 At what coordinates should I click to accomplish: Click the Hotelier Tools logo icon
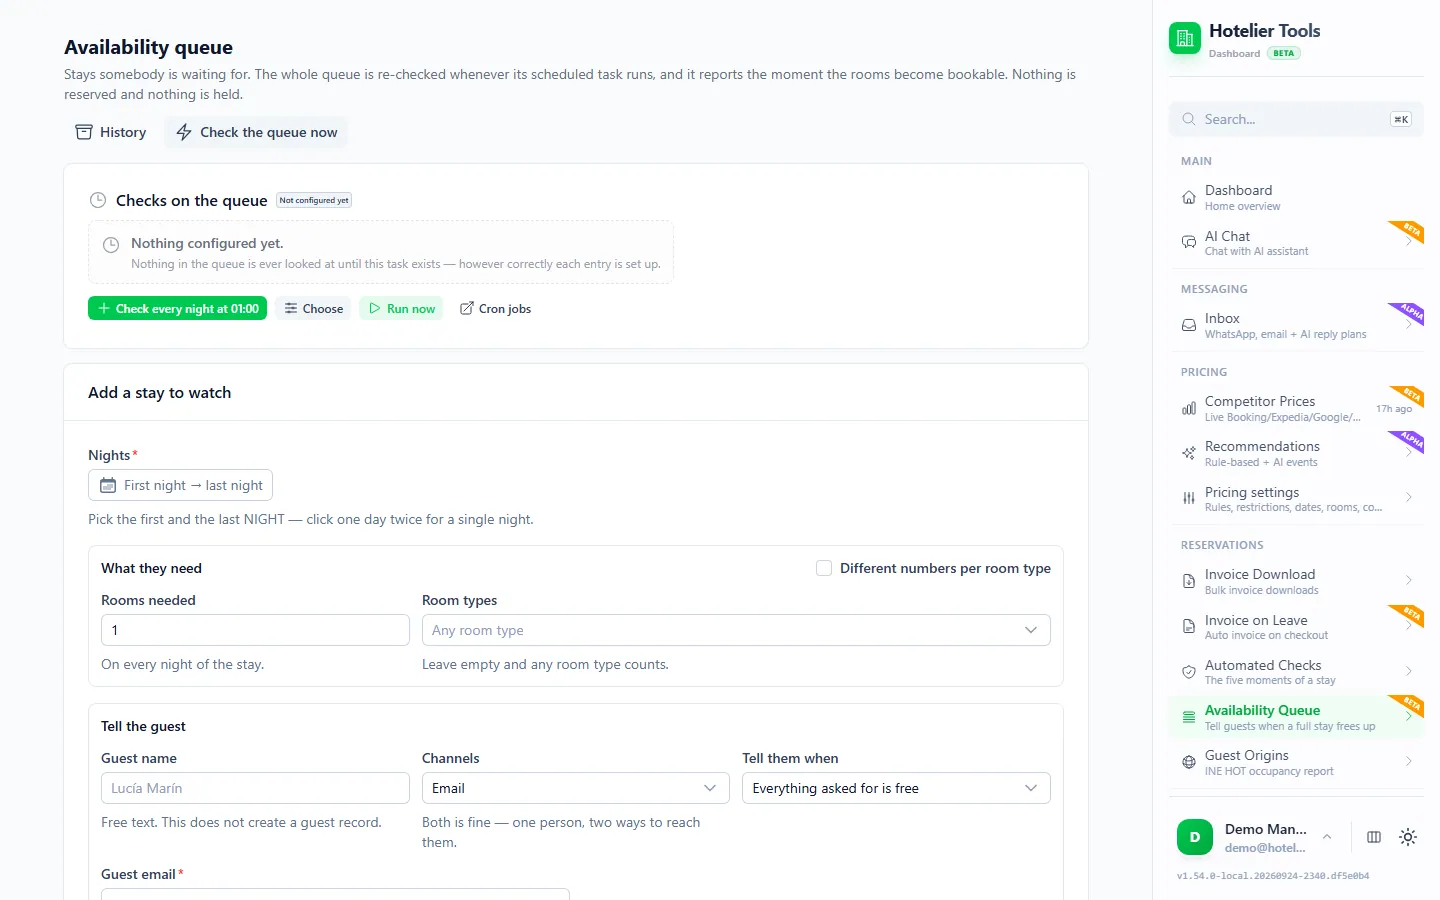pyautogui.click(x=1185, y=38)
